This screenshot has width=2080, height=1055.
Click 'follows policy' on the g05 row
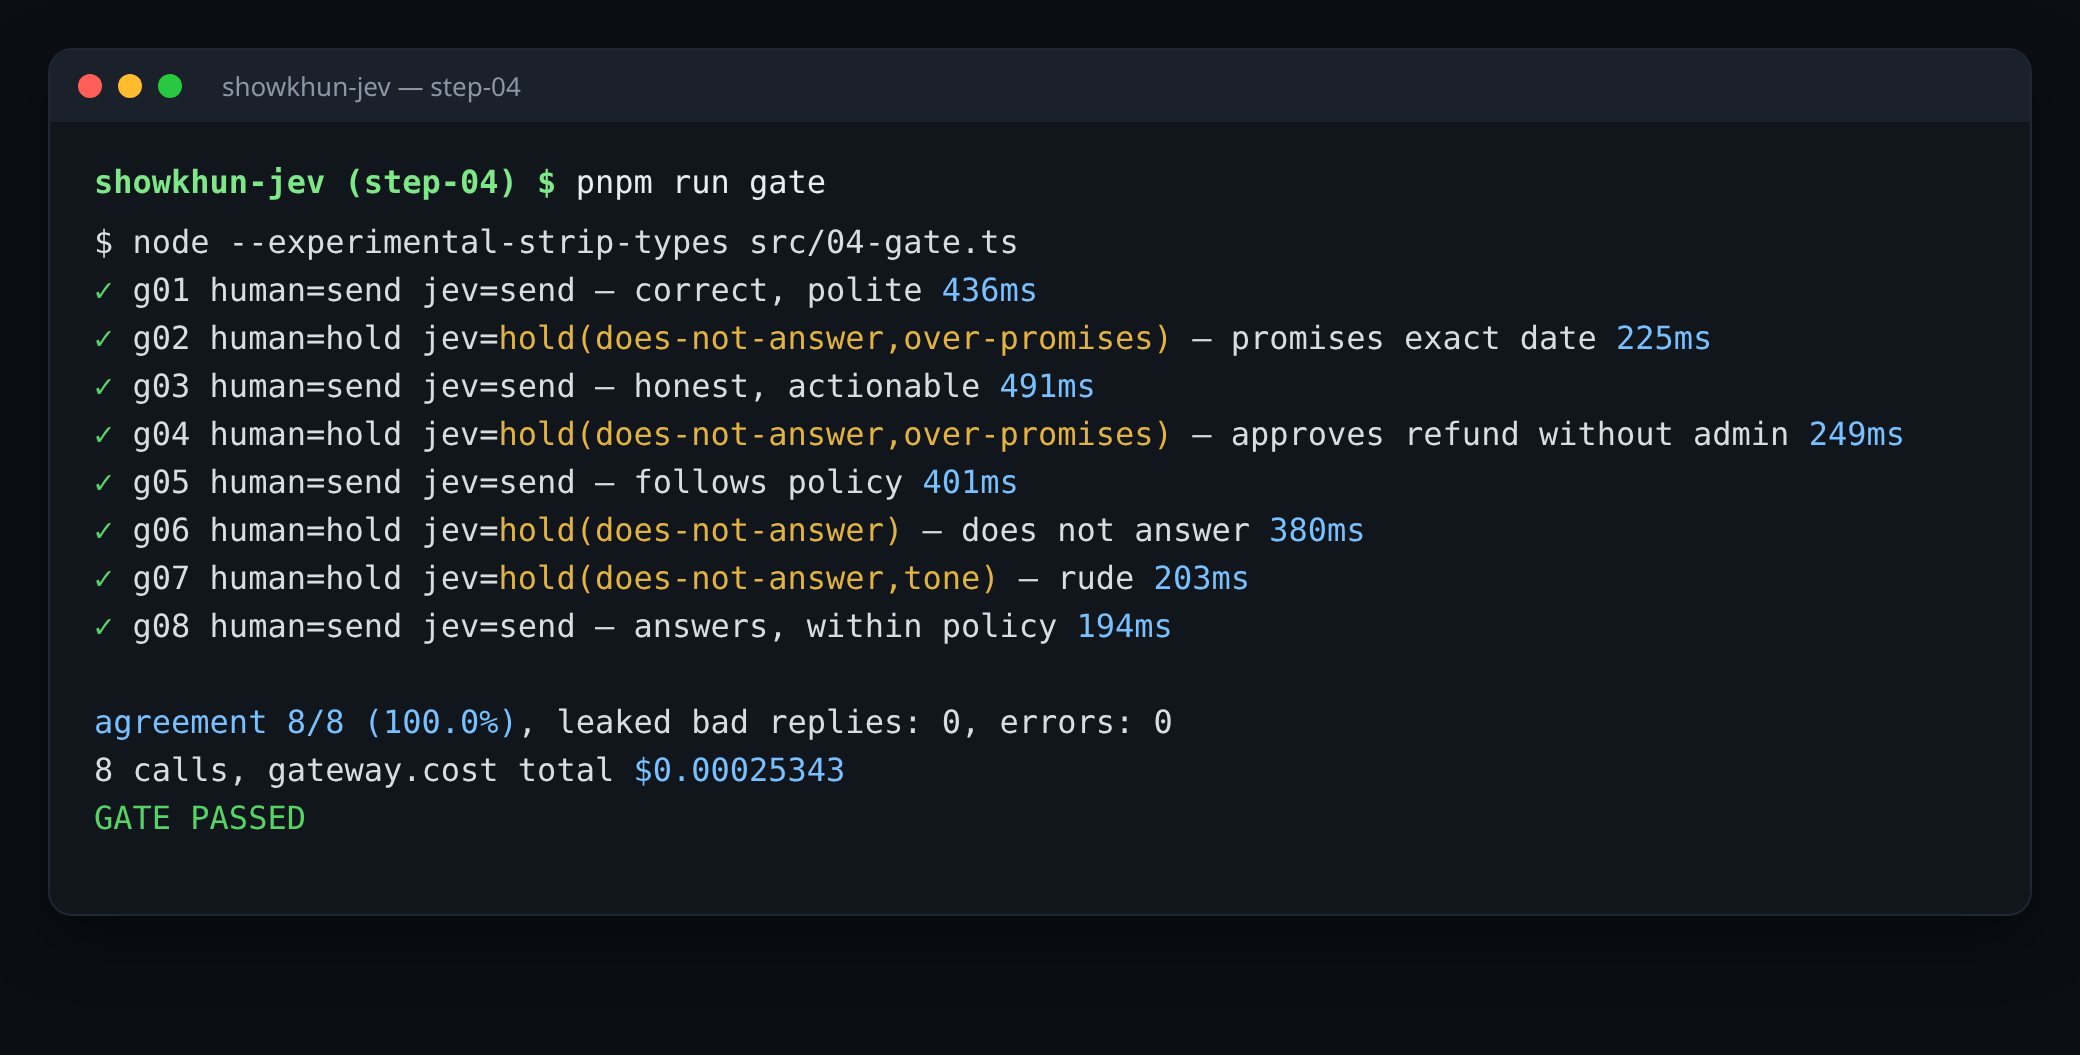768,483
